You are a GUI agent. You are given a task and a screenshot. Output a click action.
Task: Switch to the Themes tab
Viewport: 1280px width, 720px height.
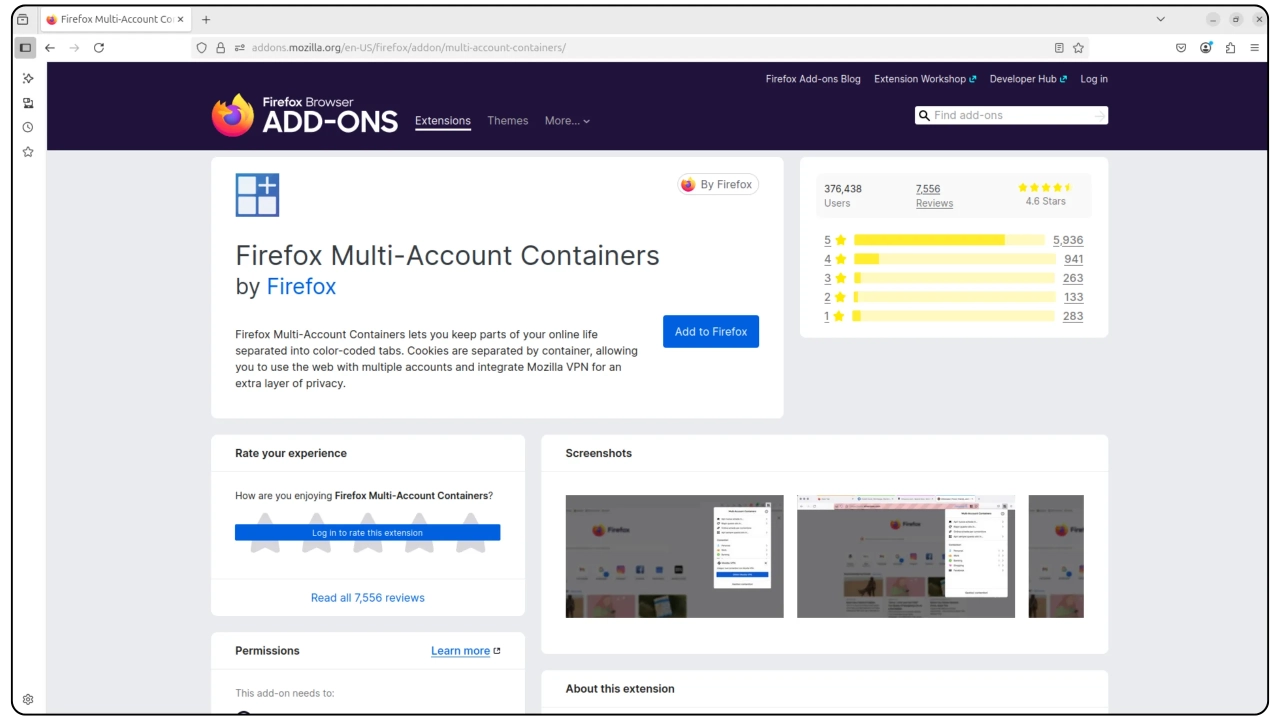coord(507,120)
